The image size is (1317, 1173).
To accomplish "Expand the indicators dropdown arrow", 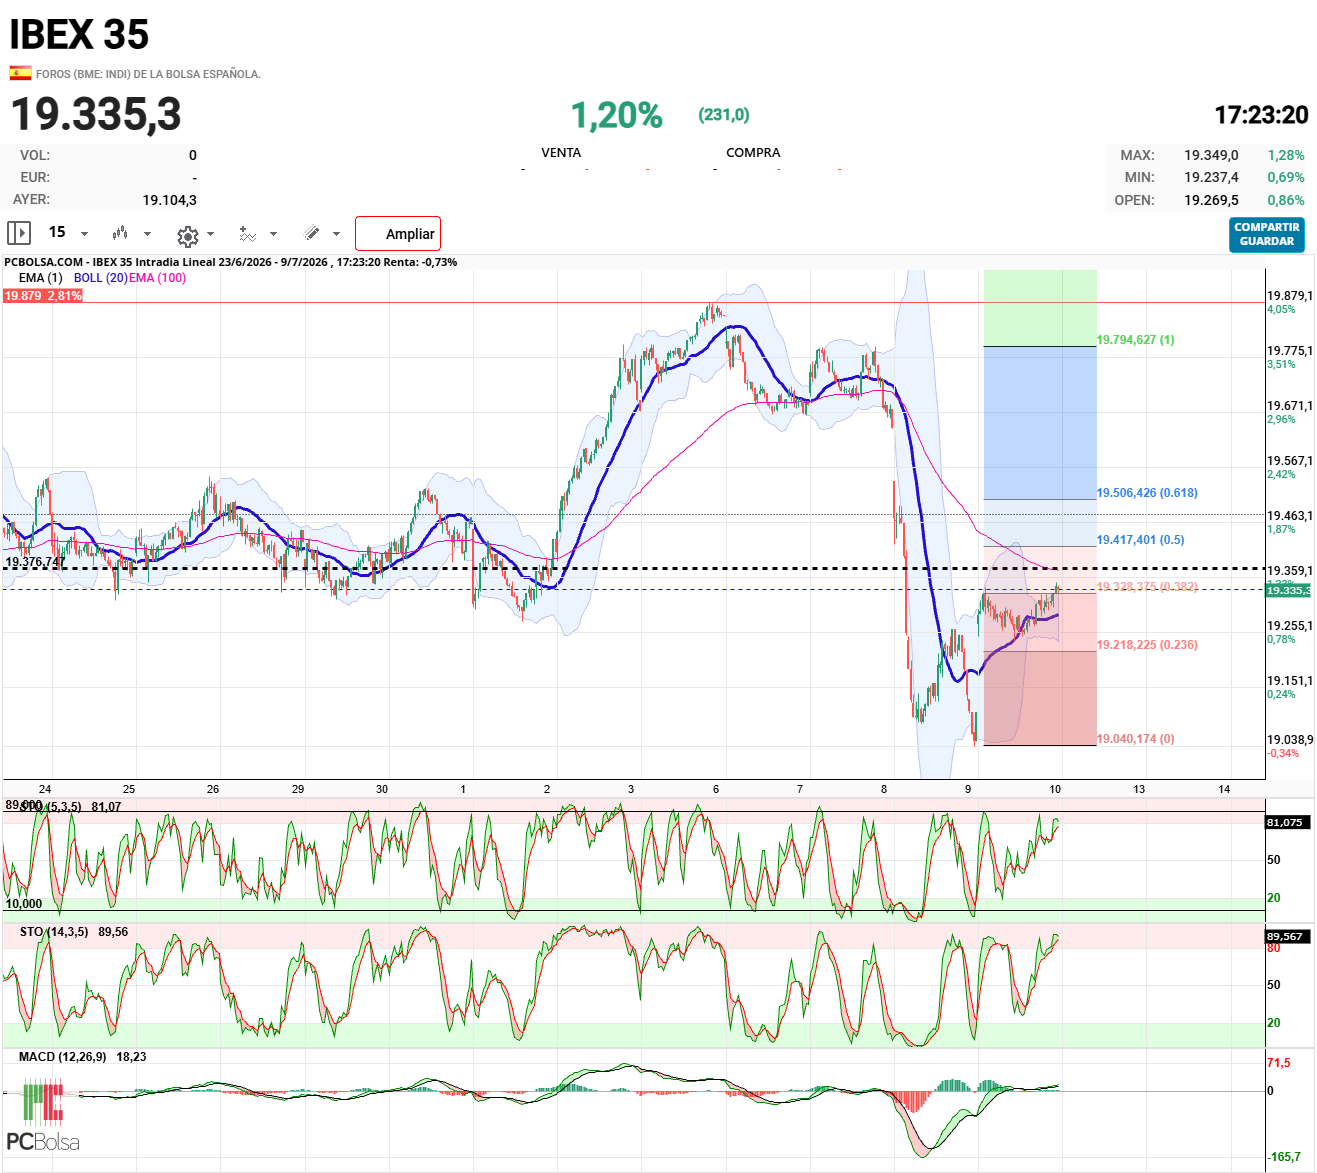I will tap(273, 234).
